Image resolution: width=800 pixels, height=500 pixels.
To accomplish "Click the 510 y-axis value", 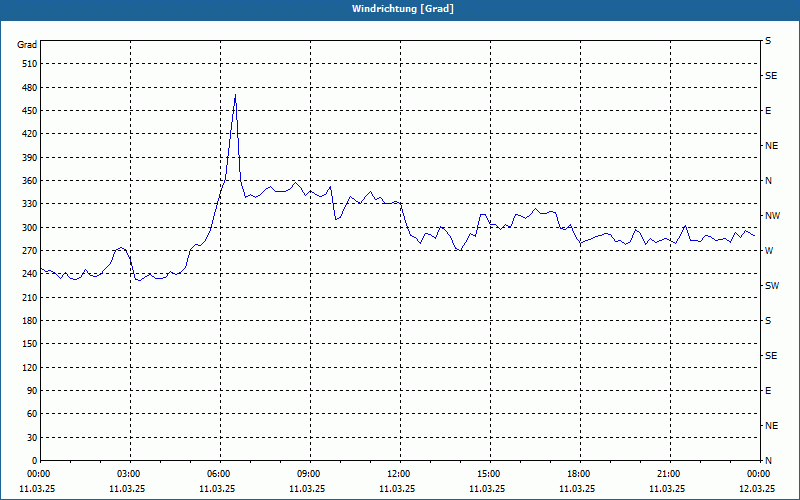I will coord(30,64).
